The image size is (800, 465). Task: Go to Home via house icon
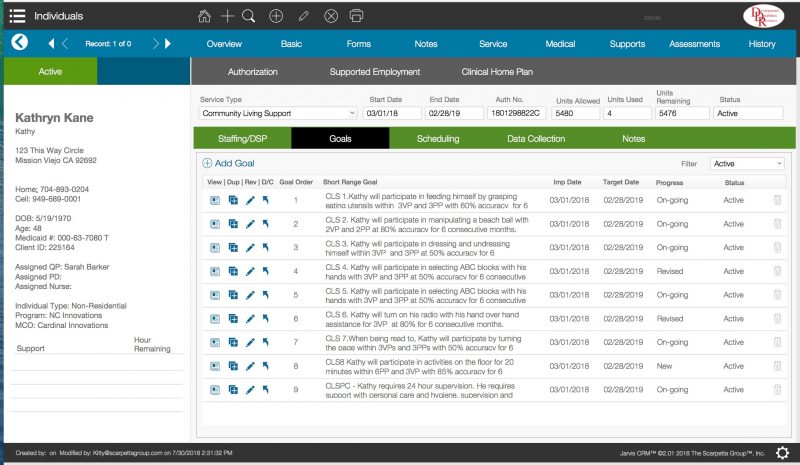point(204,16)
